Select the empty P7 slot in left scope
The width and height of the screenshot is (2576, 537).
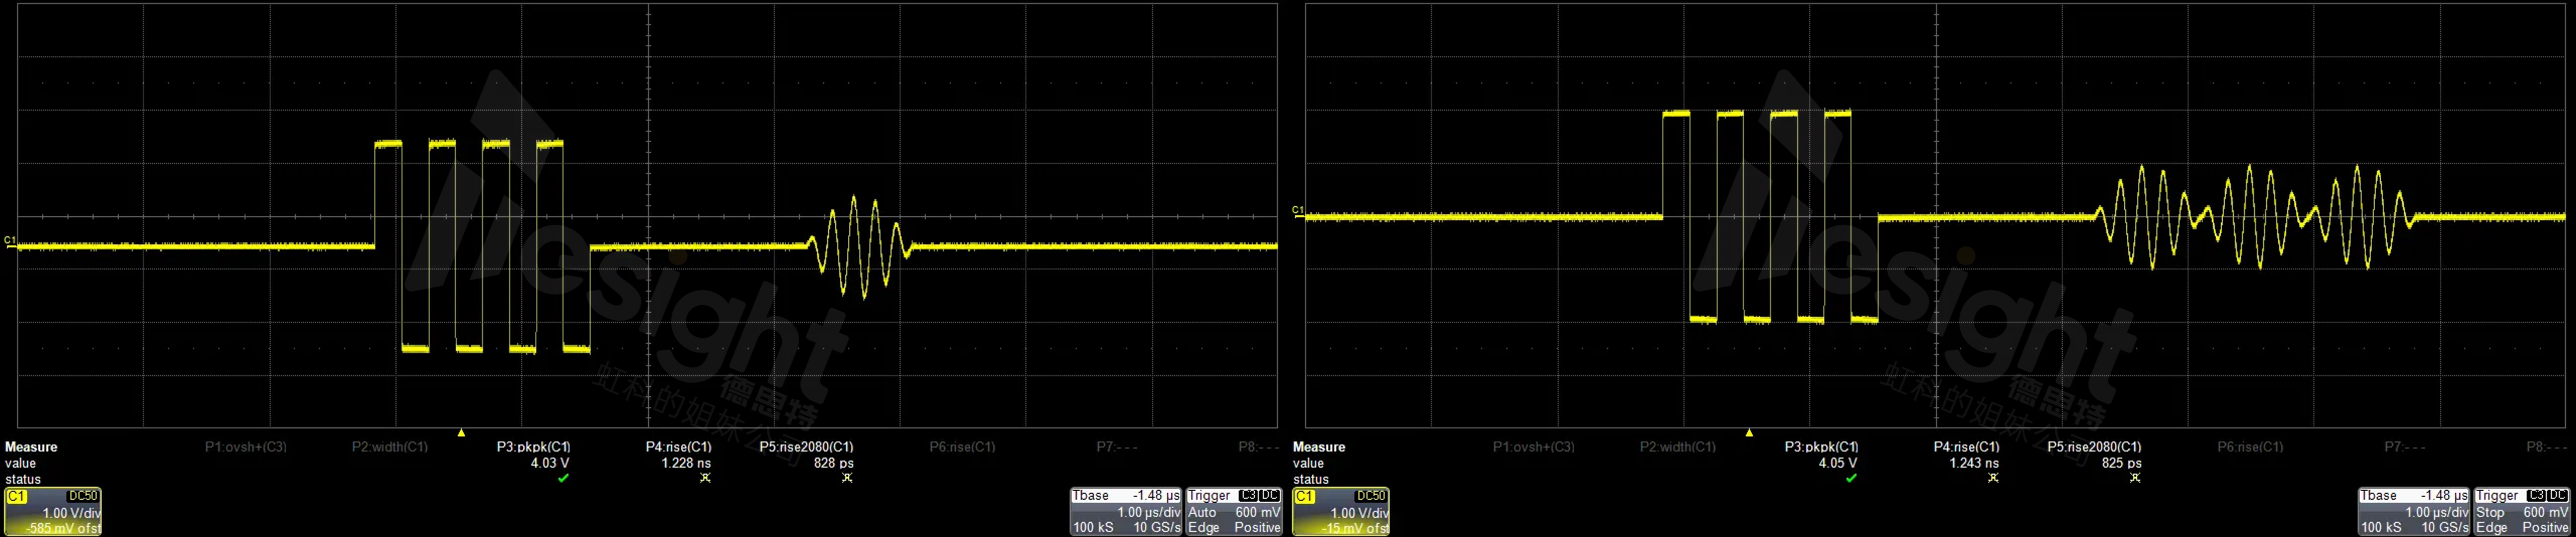click(x=1118, y=447)
